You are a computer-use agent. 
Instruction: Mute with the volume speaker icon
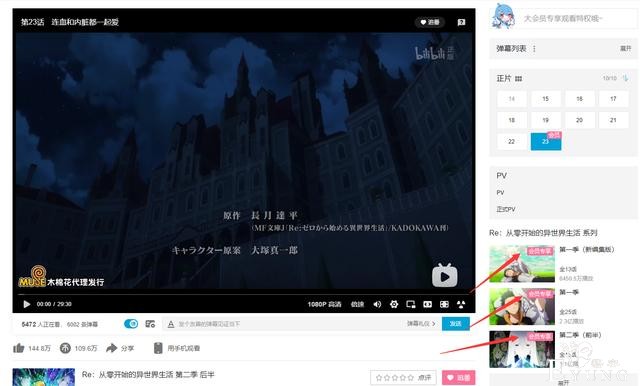[377, 304]
